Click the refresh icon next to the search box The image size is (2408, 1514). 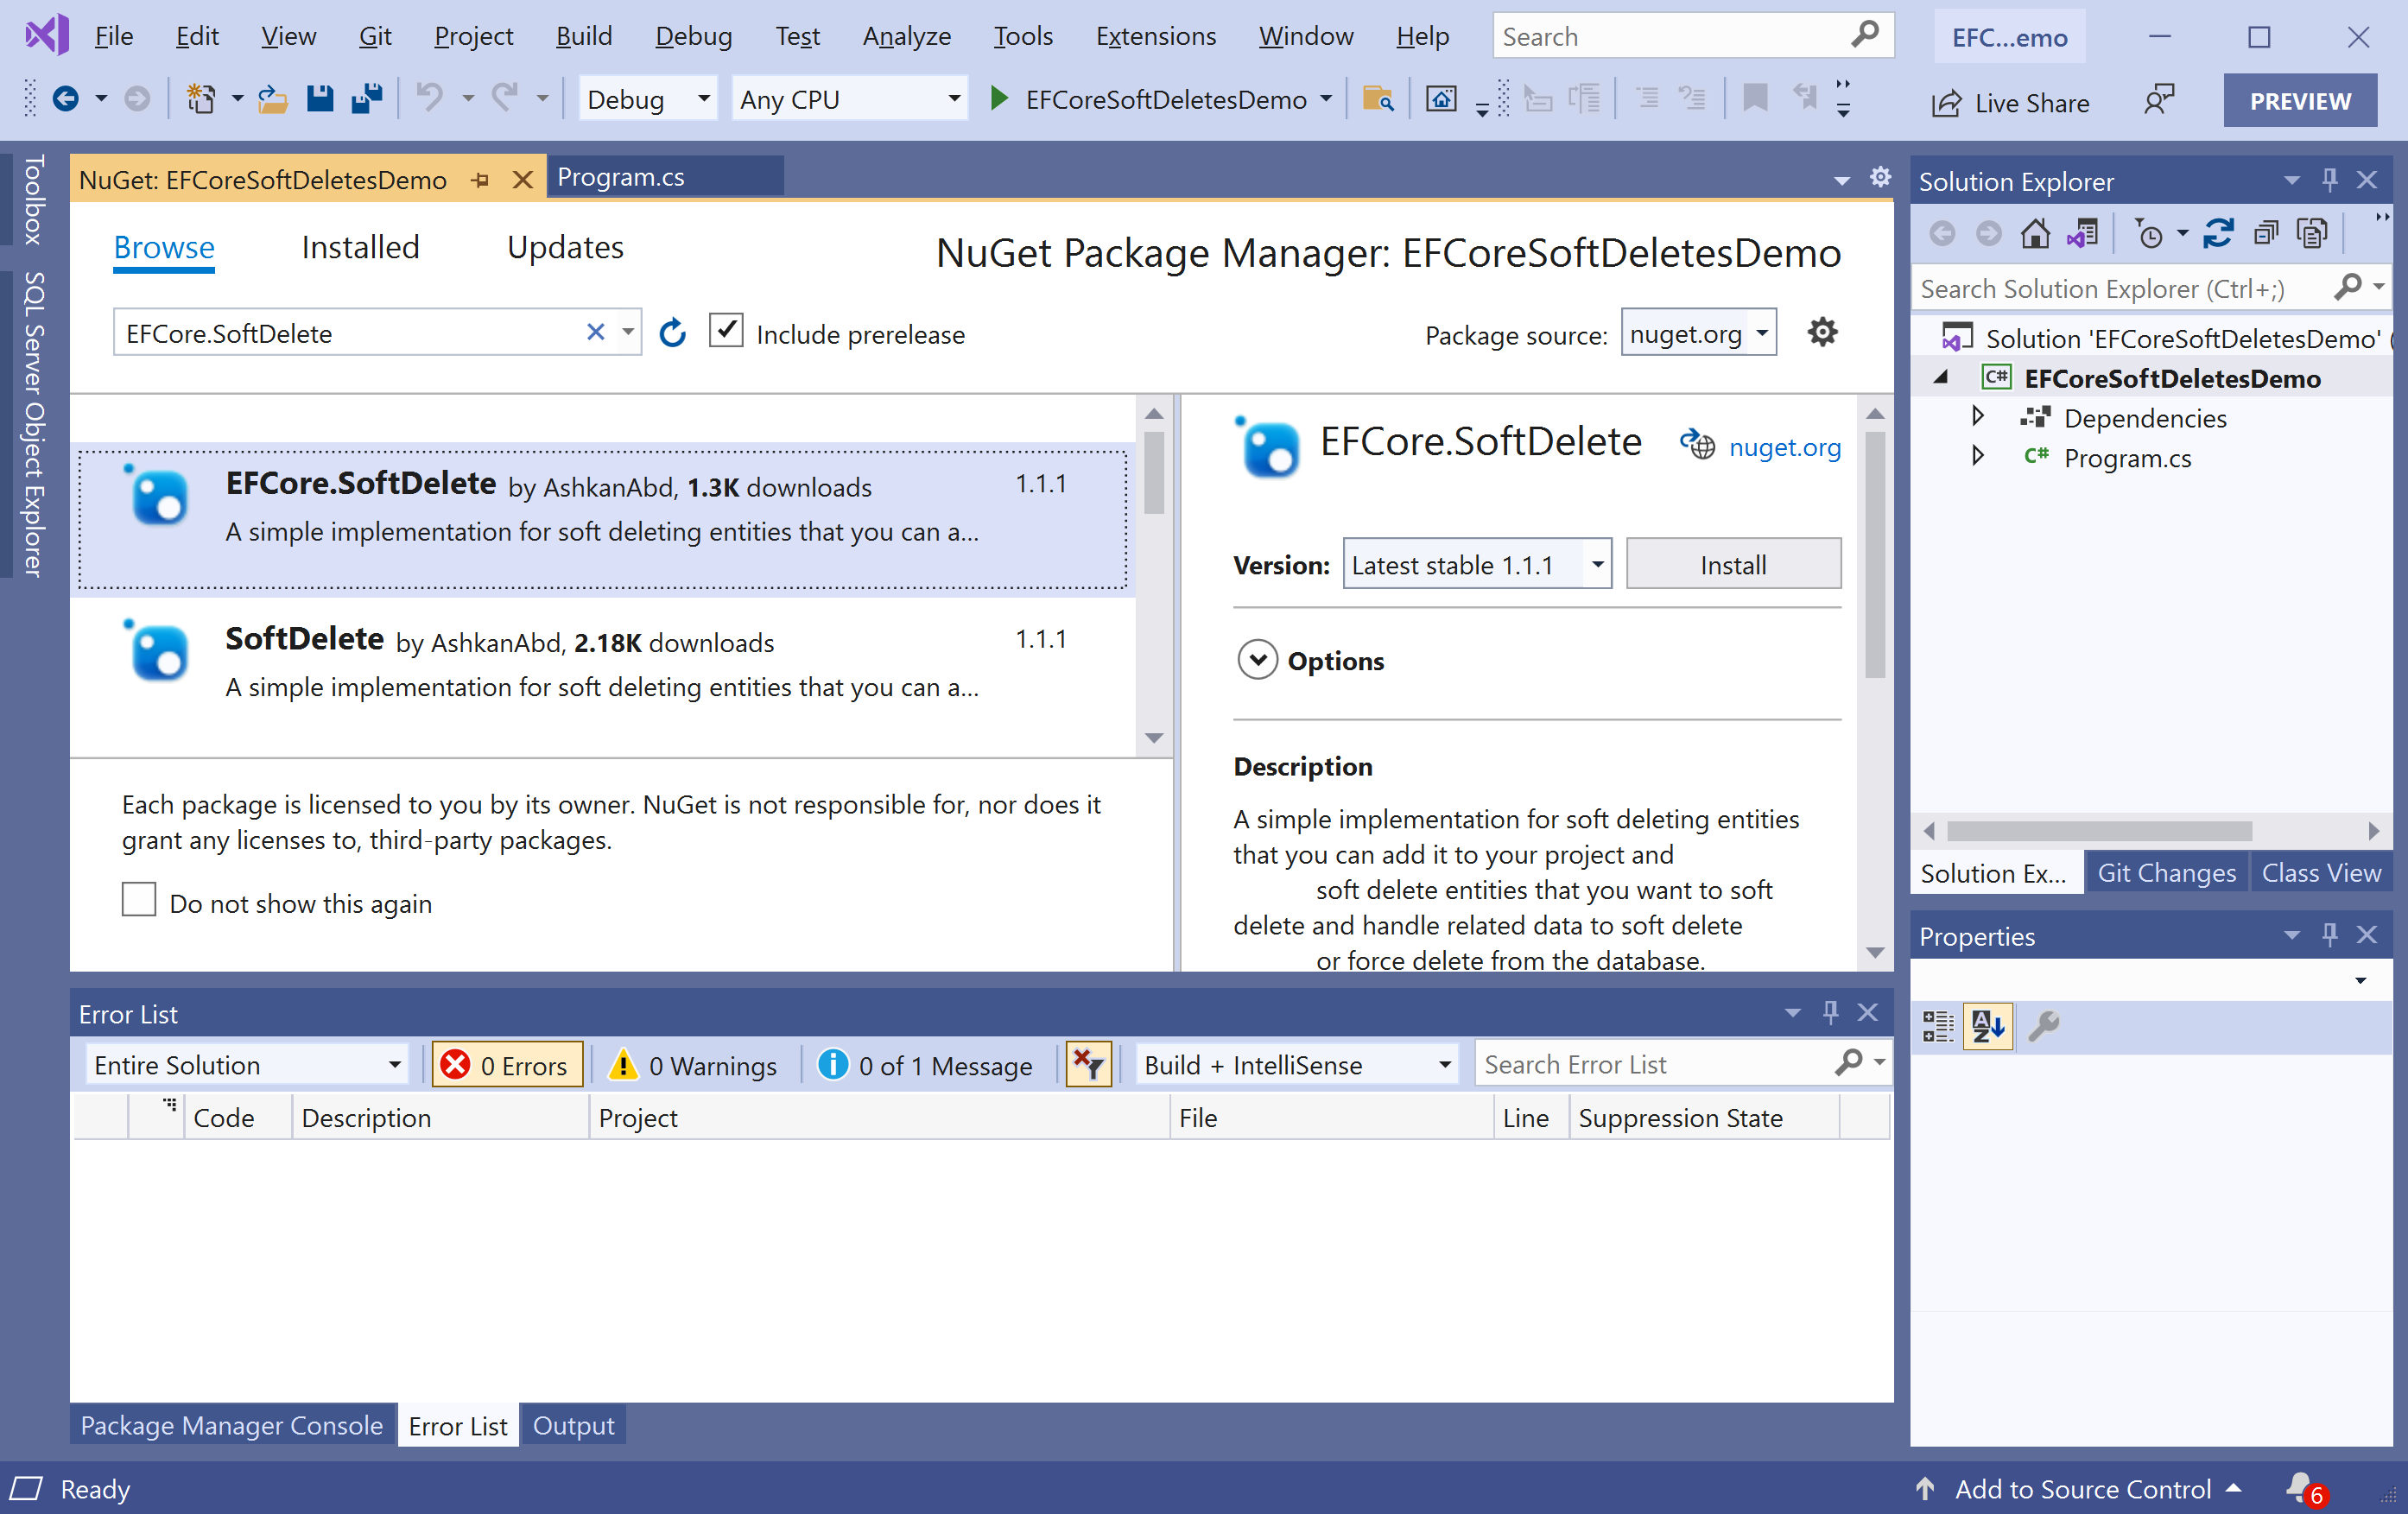pyautogui.click(x=673, y=333)
